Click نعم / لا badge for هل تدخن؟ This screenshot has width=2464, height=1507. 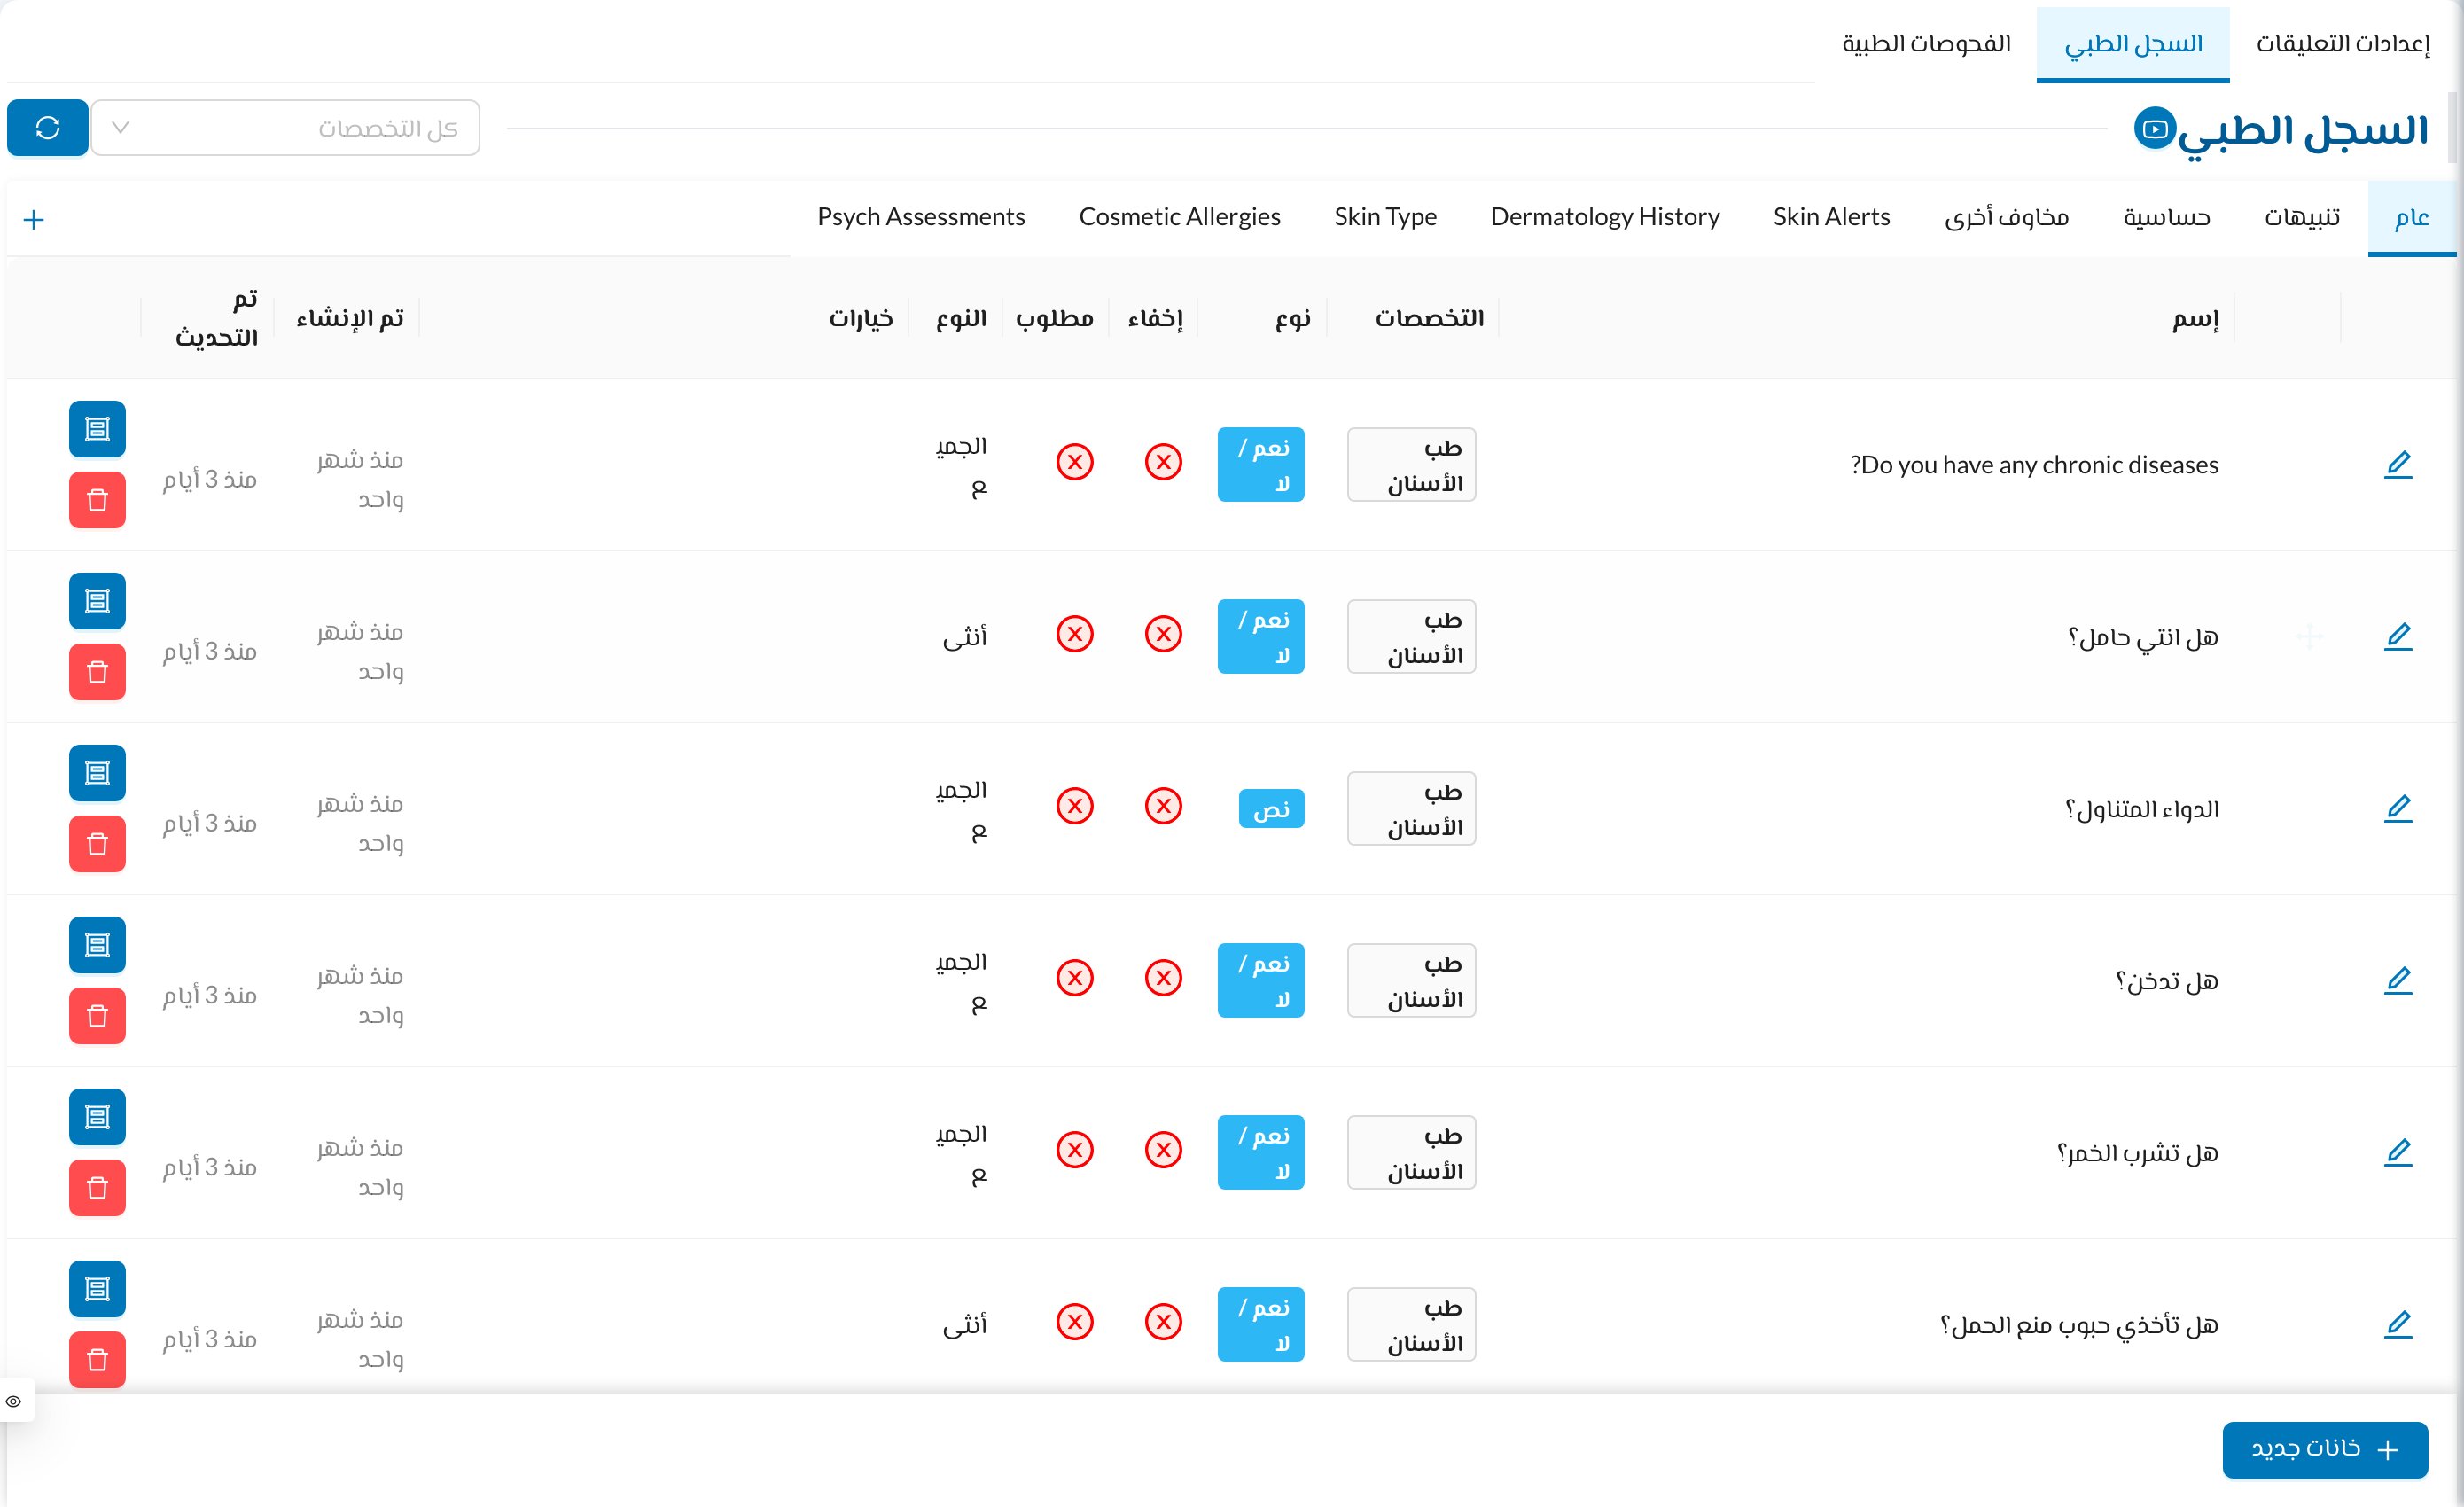(1261, 981)
